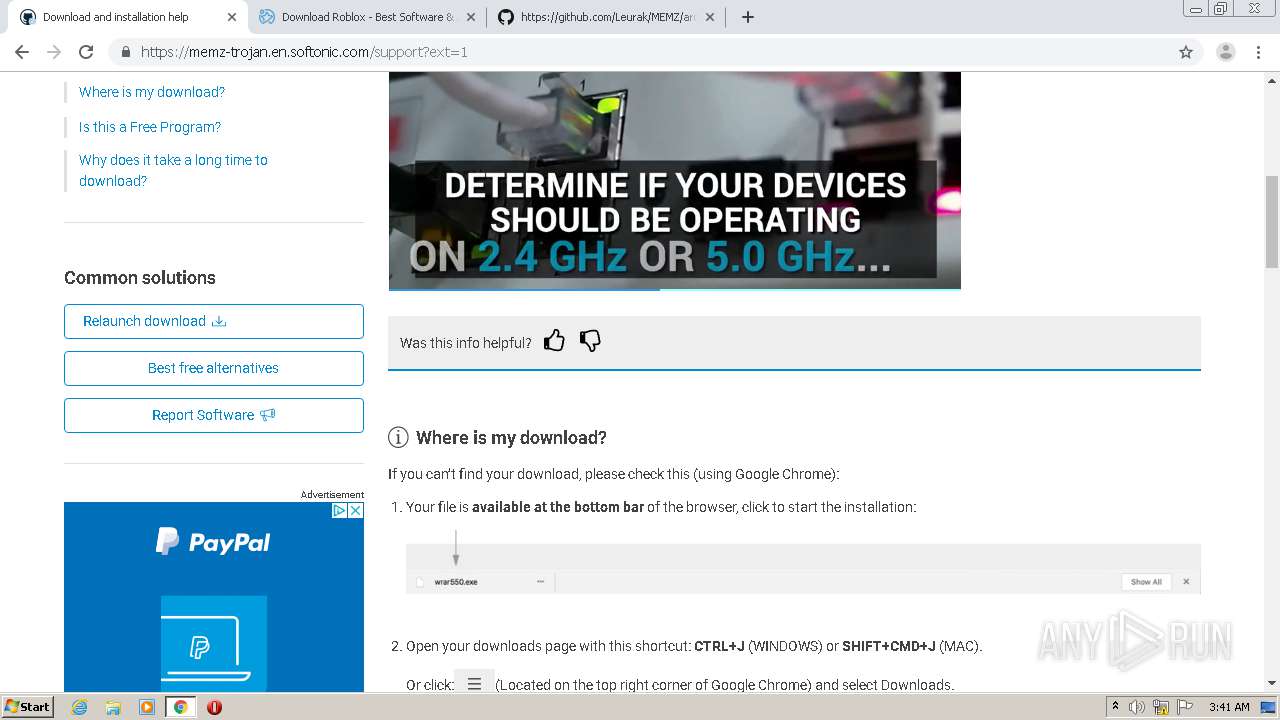This screenshot has height=720, width=1280.
Task: Click the Relaunch download button
Action: [214, 321]
